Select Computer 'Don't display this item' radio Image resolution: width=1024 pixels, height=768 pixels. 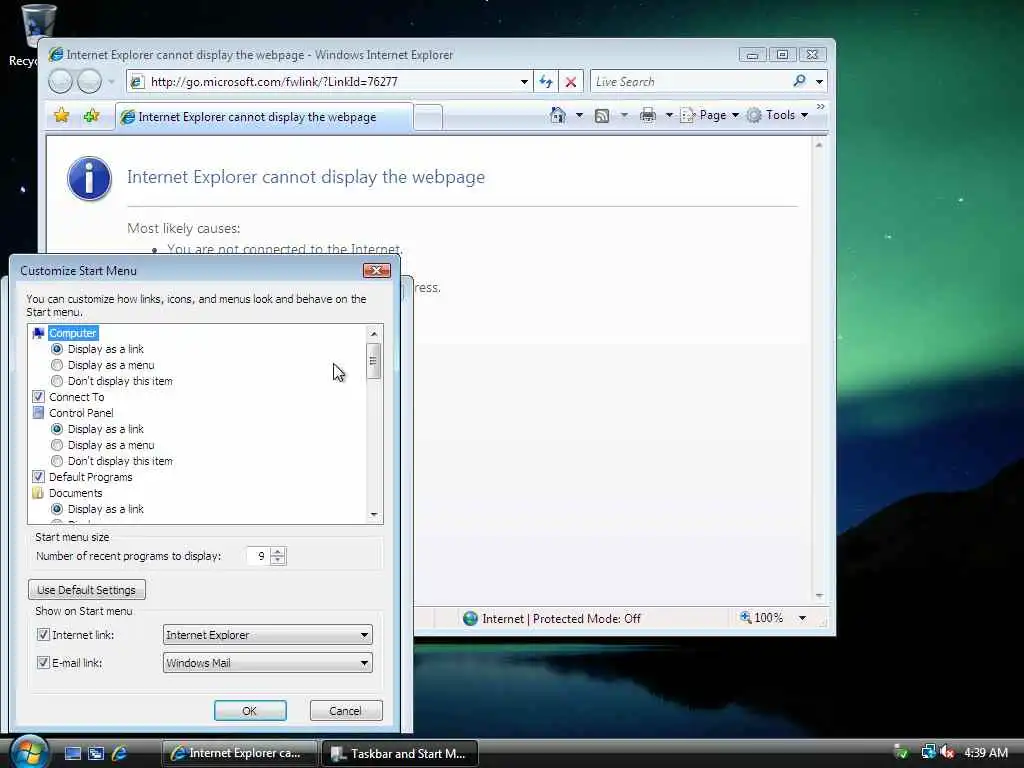(57, 381)
